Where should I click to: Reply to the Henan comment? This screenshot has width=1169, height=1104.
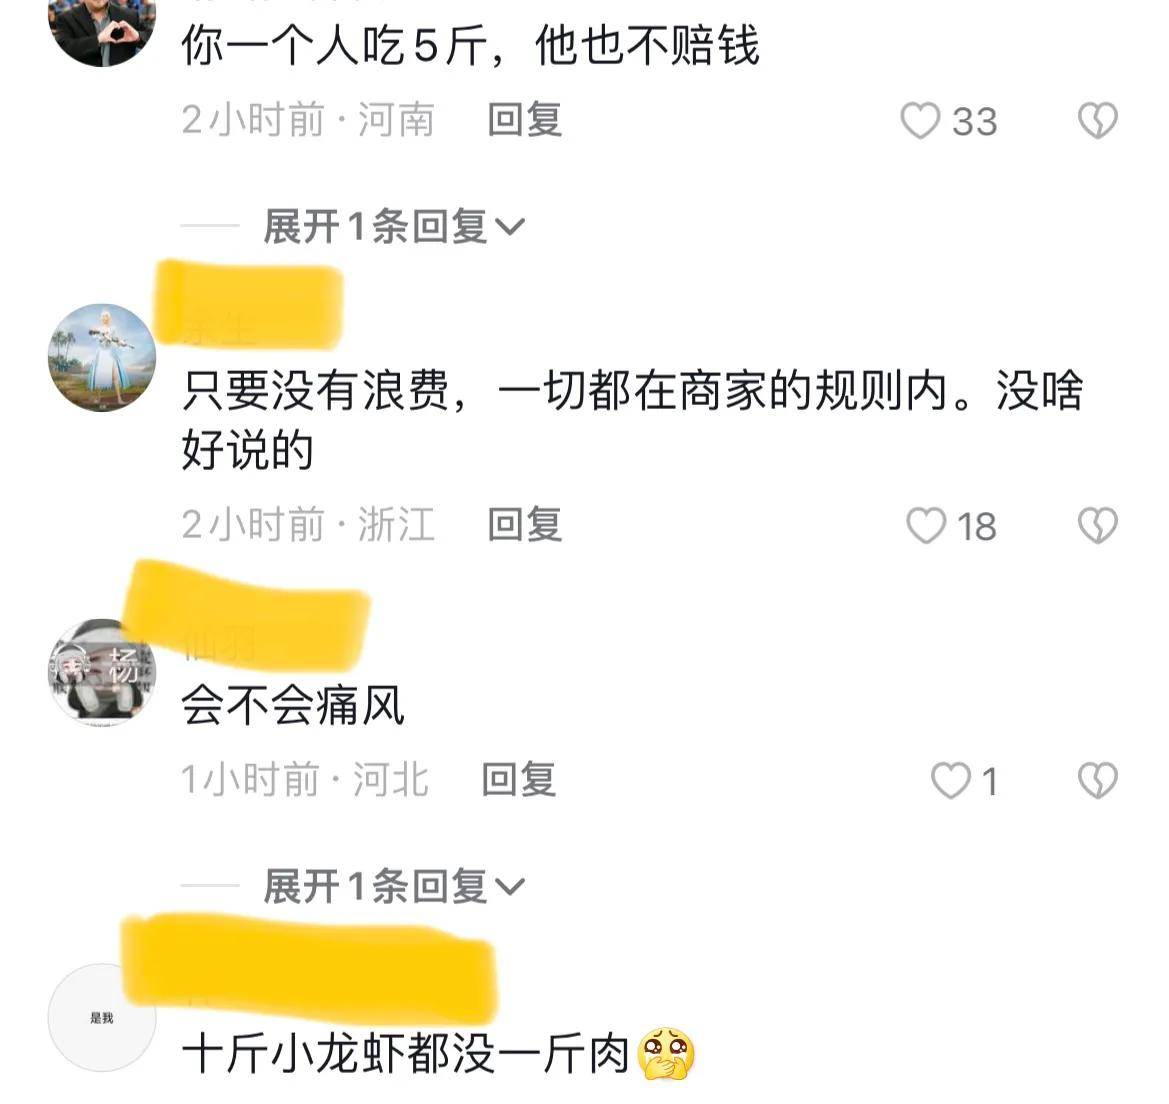tap(525, 120)
